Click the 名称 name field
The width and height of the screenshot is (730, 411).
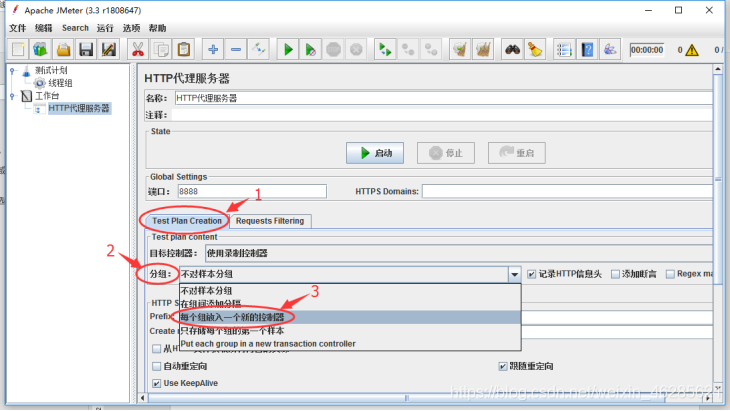coord(444,98)
